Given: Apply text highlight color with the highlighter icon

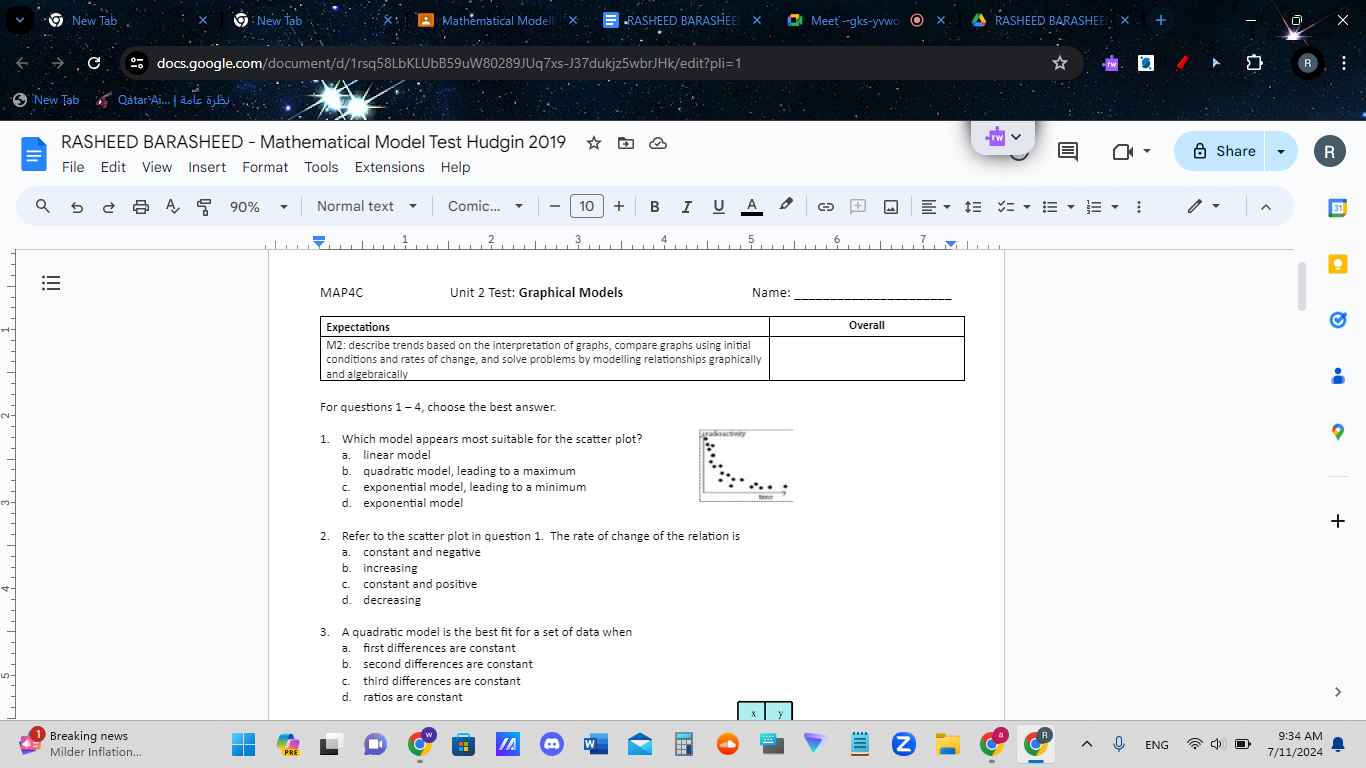Looking at the screenshot, I should coord(785,206).
